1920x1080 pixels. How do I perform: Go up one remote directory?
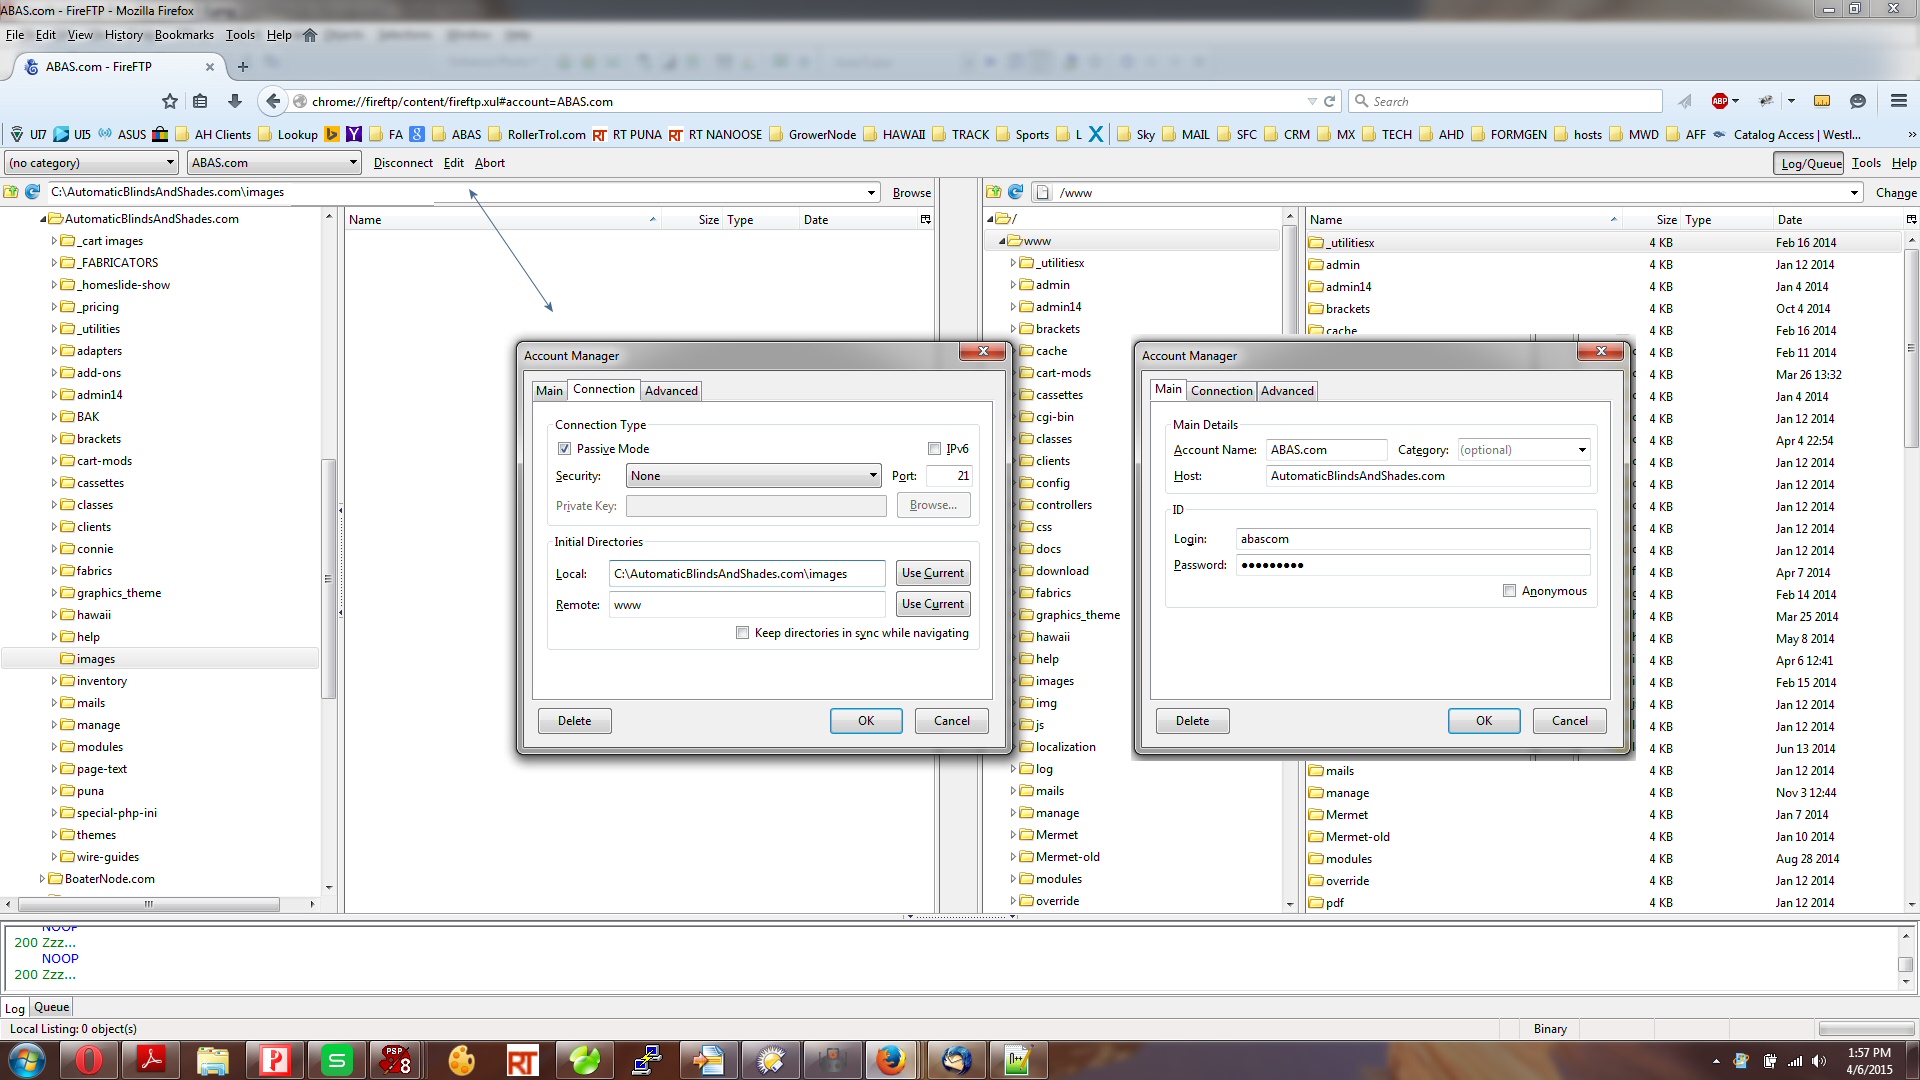[993, 192]
